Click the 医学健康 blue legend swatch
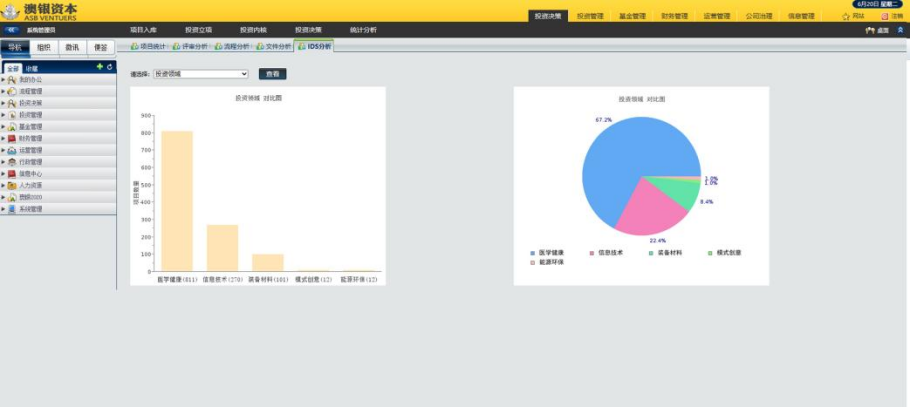 (533, 252)
